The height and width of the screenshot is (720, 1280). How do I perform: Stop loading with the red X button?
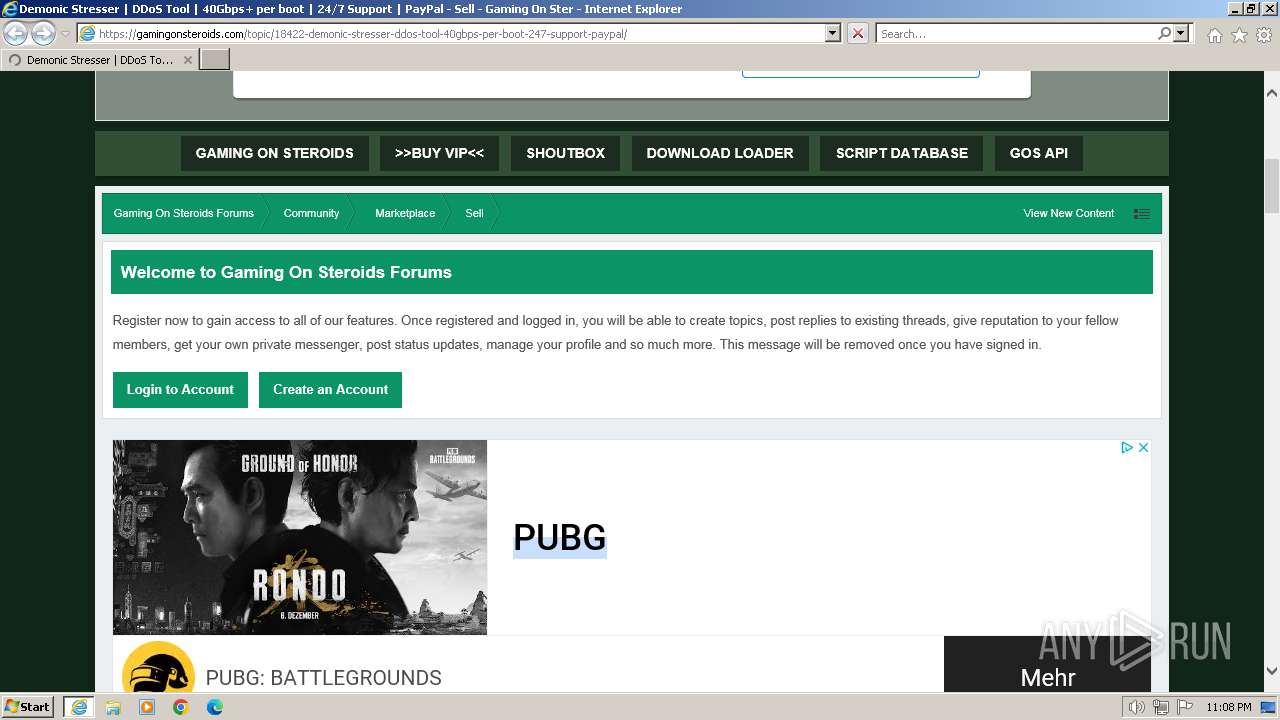click(x=857, y=33)
